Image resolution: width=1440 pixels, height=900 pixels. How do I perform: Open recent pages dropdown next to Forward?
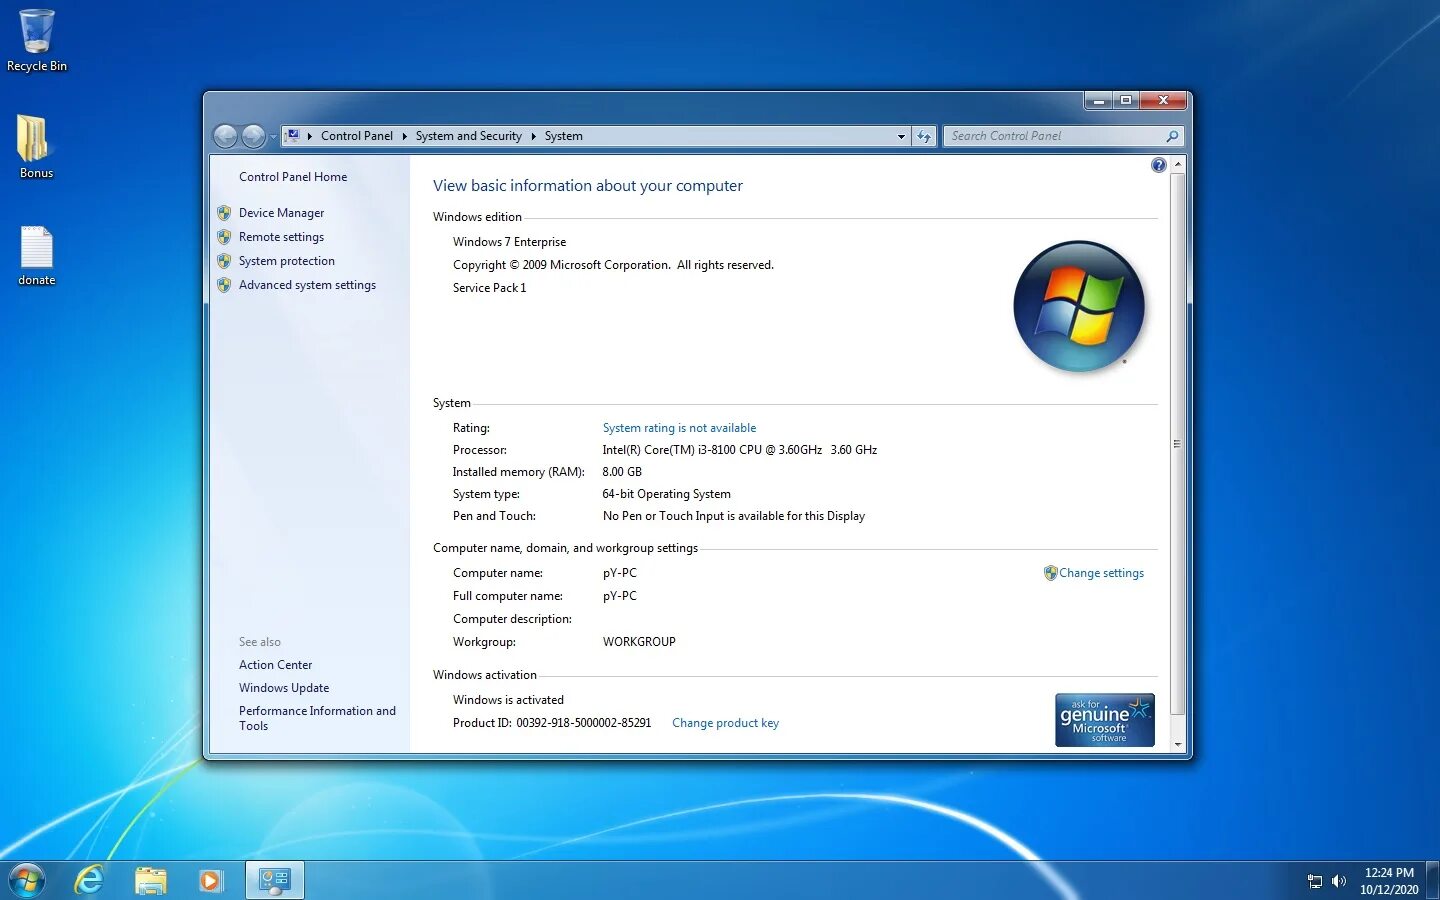pos(273,137)
